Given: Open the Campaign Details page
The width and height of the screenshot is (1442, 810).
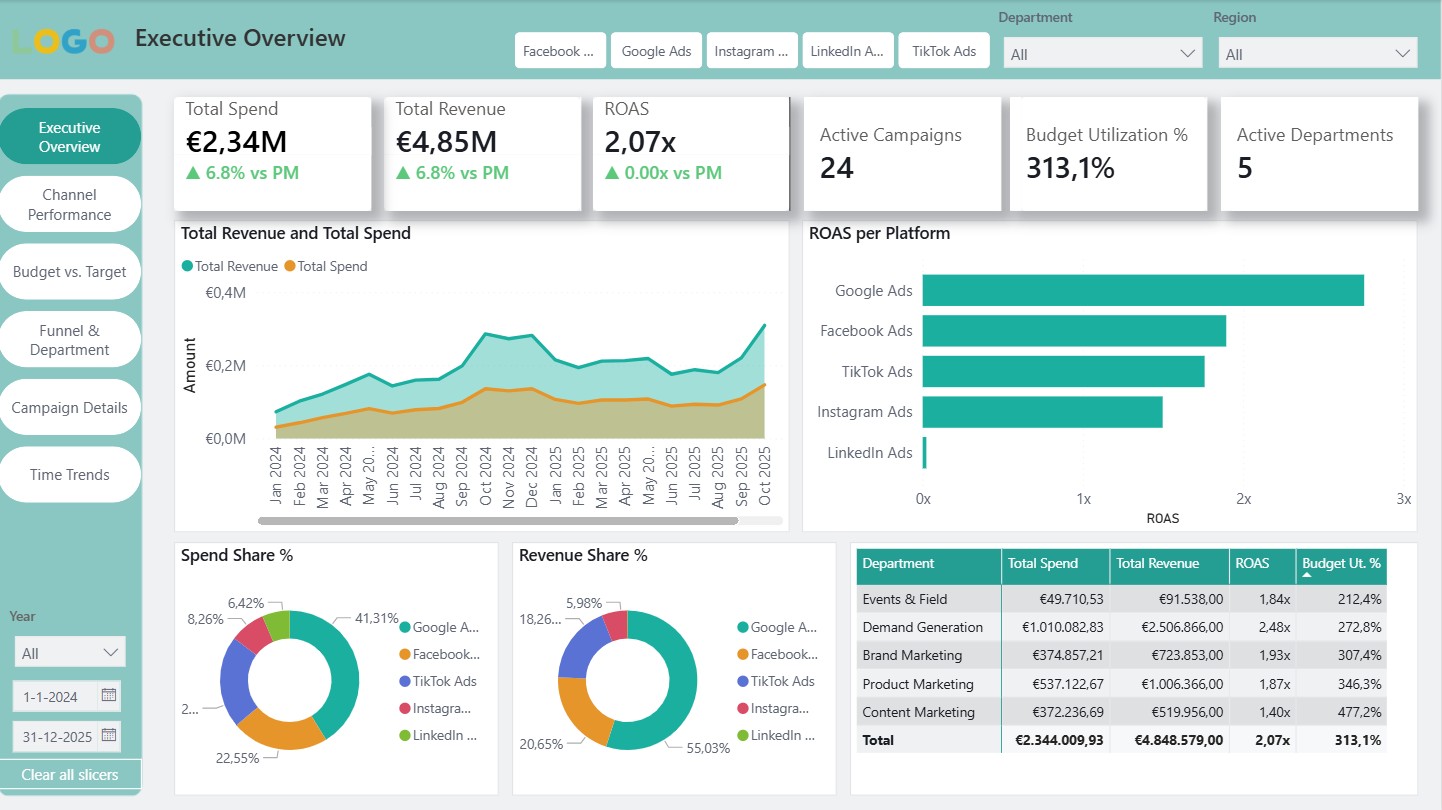Looking at the screenshot, I should point(70,407).
